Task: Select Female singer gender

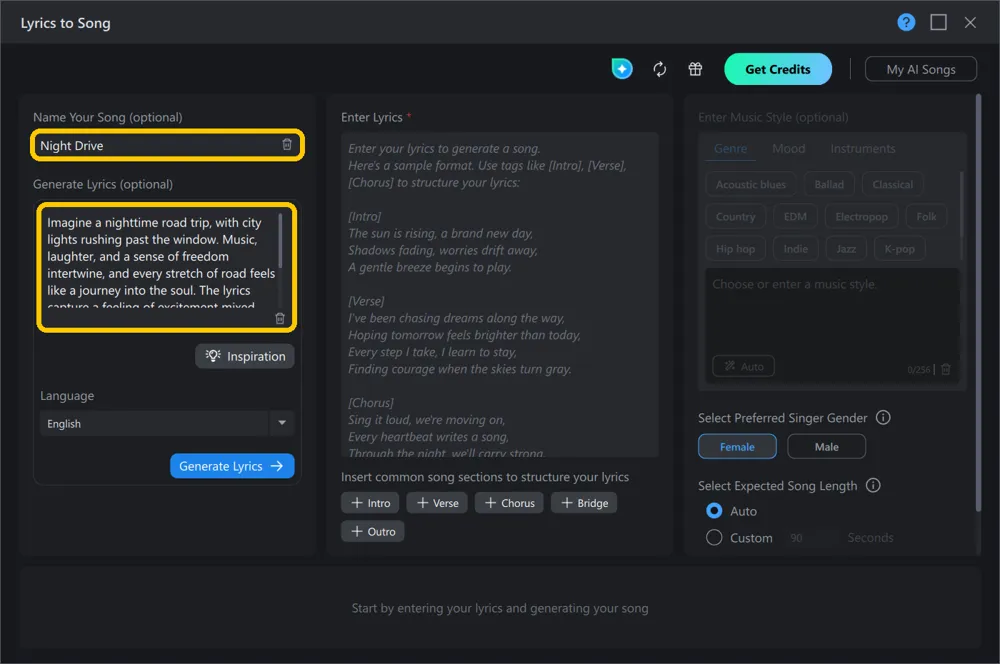Action: tap(737, 446)
